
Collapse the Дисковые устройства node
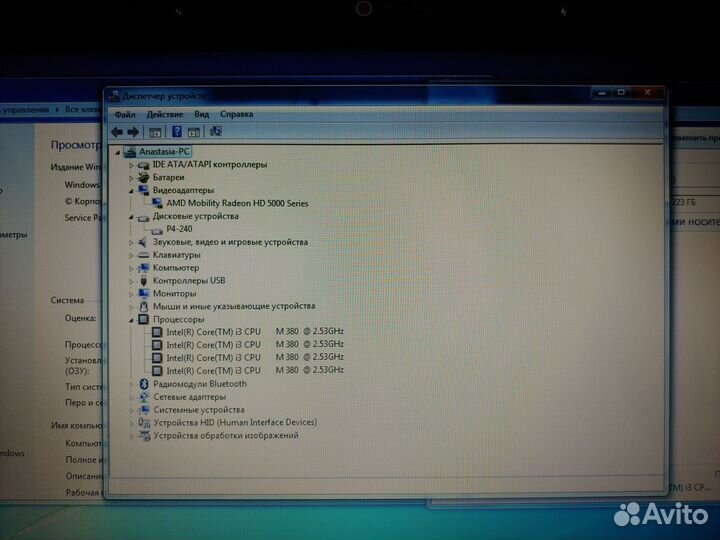131,217
